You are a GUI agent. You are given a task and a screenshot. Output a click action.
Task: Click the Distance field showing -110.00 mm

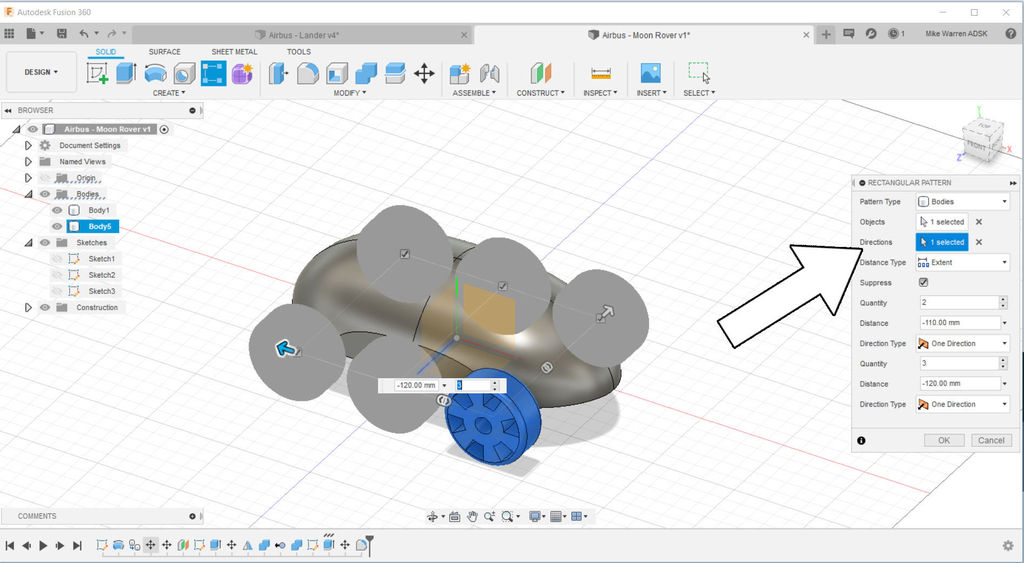(960, 323)
